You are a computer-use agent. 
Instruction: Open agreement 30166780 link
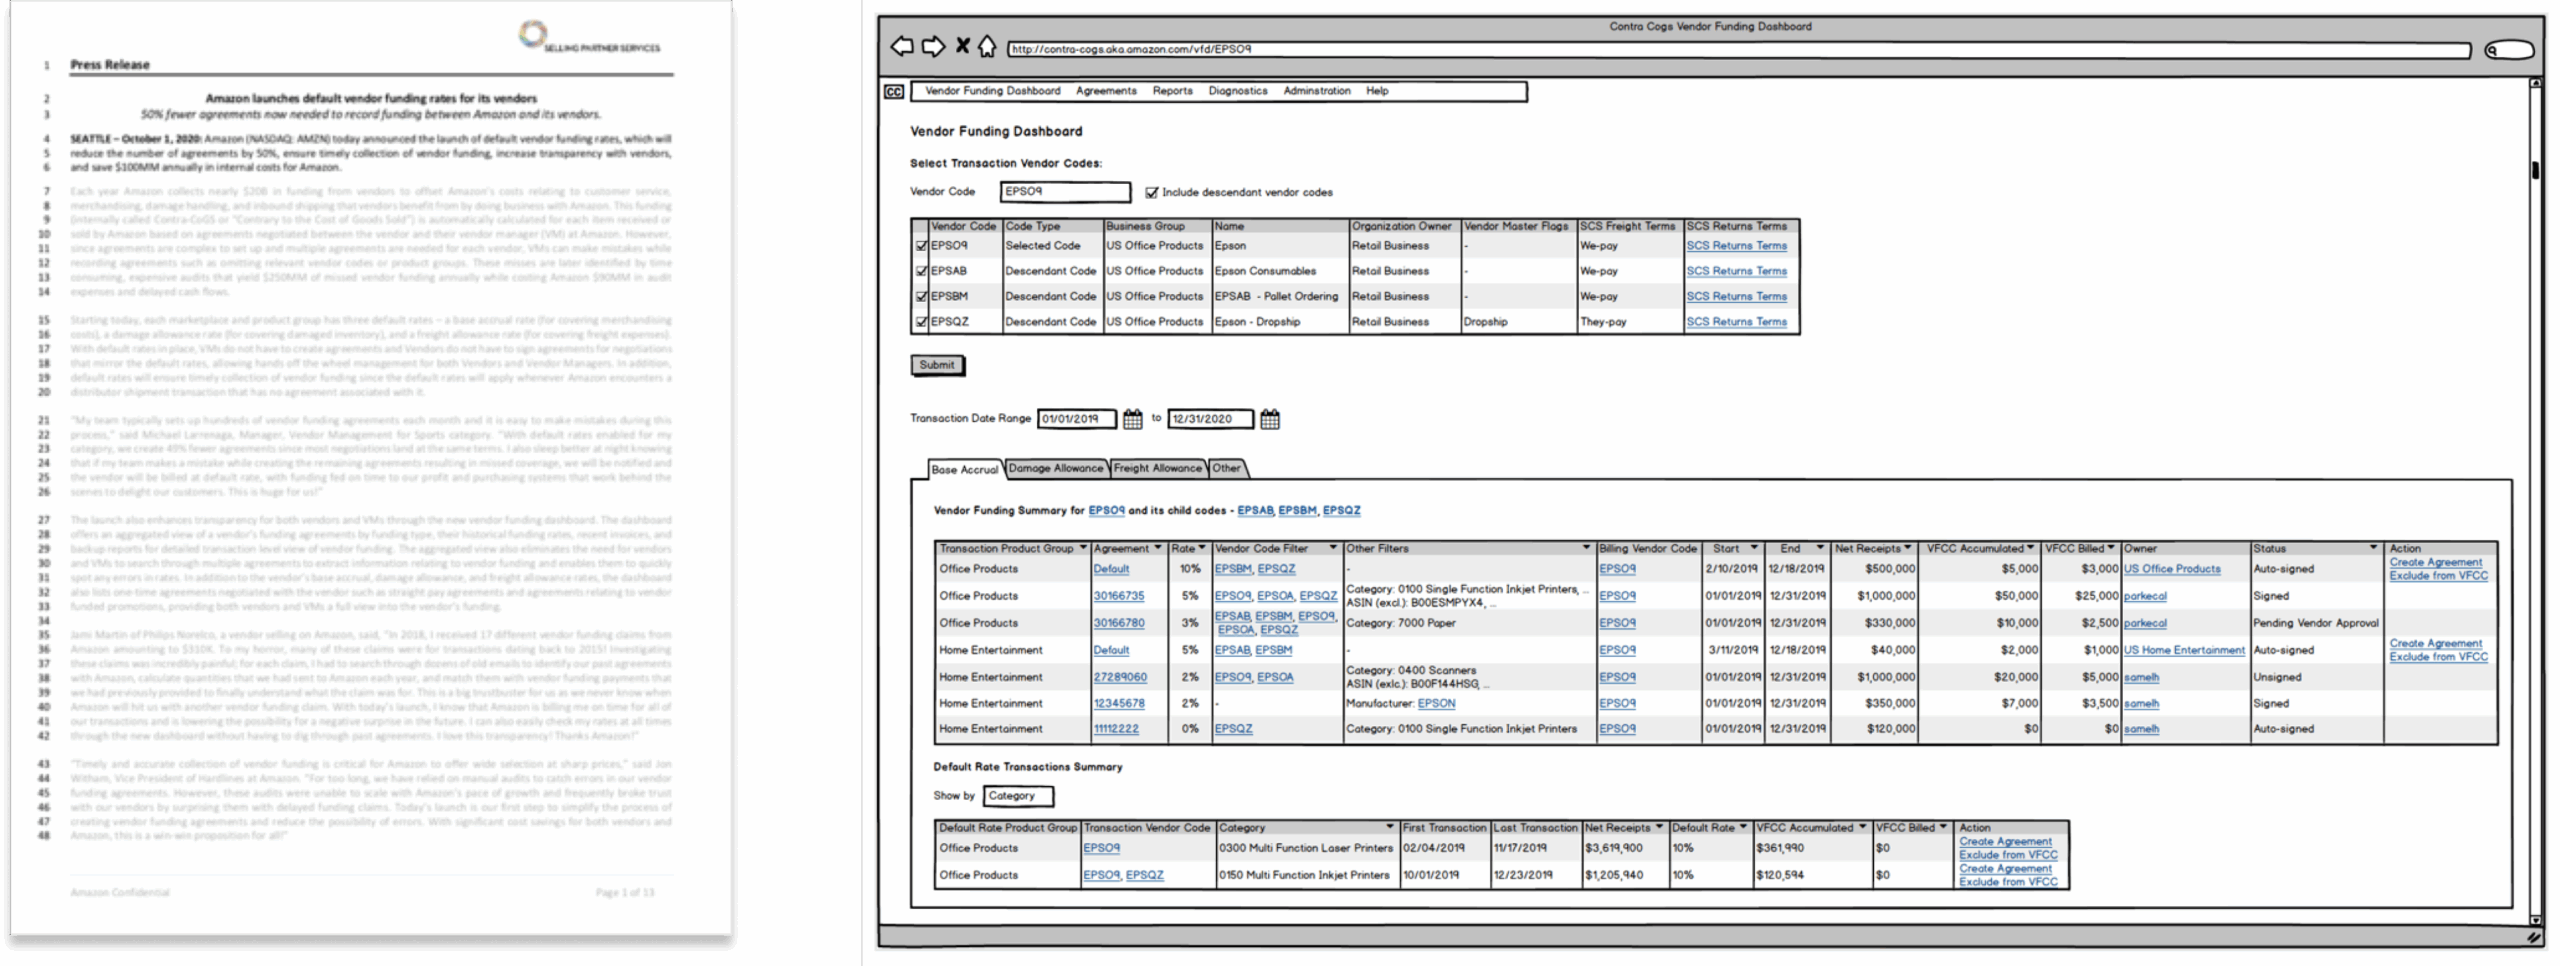click(x=1118, y=623)
